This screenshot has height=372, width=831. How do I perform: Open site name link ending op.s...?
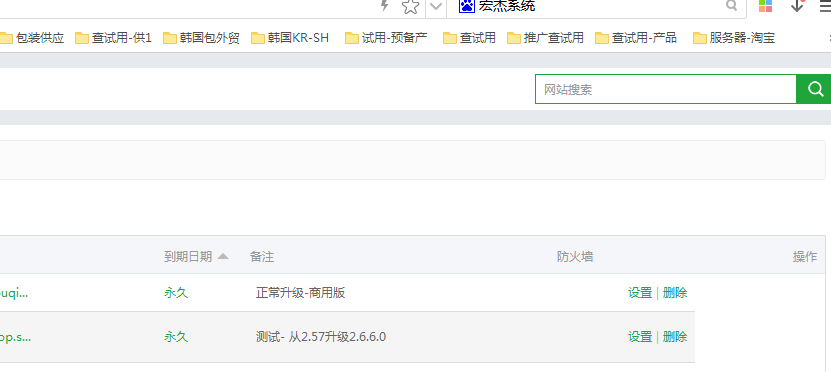point(15,337)
